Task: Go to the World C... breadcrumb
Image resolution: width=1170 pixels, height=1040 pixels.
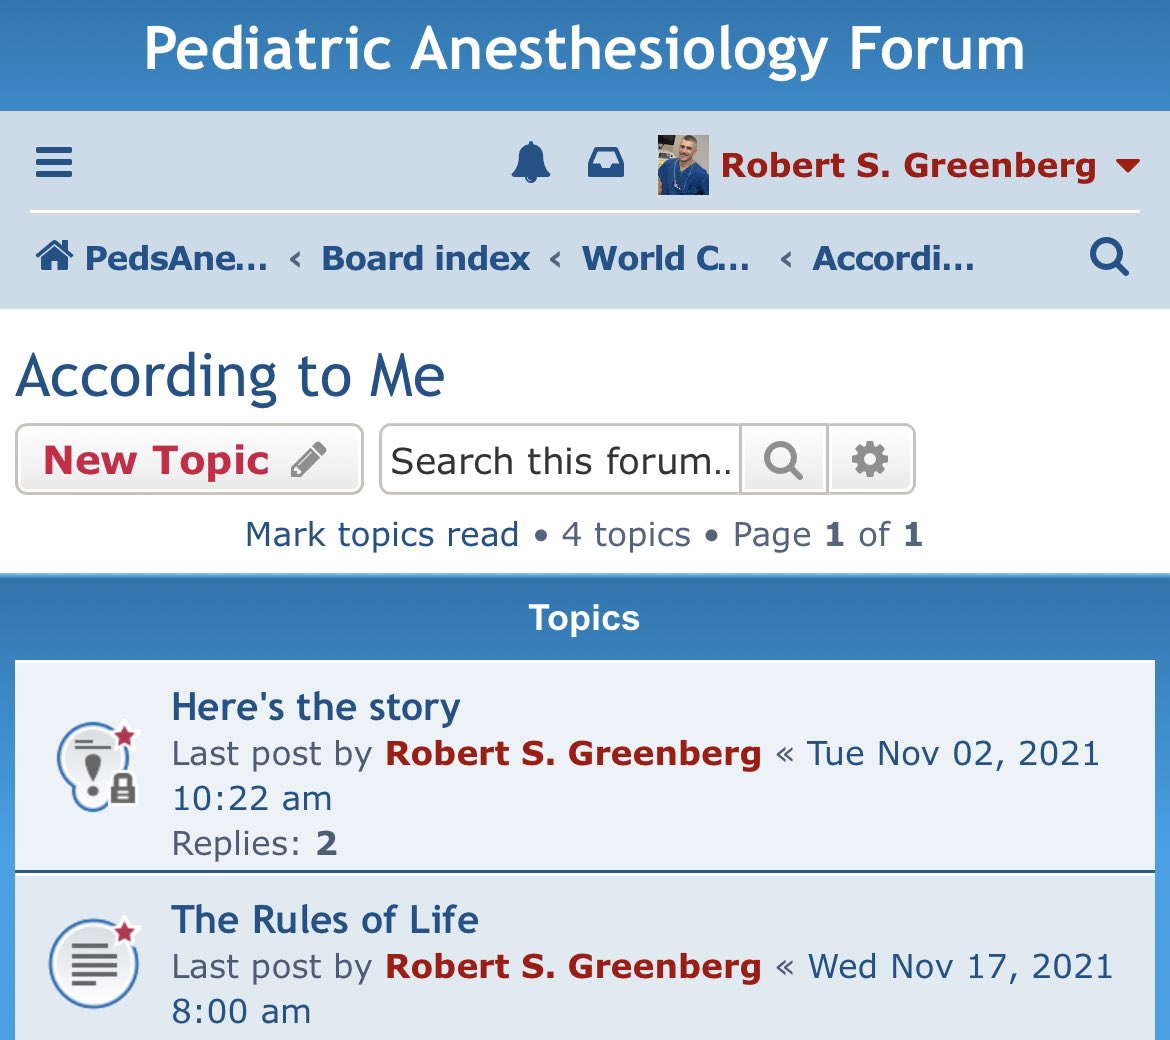Action: pos(666,258)
